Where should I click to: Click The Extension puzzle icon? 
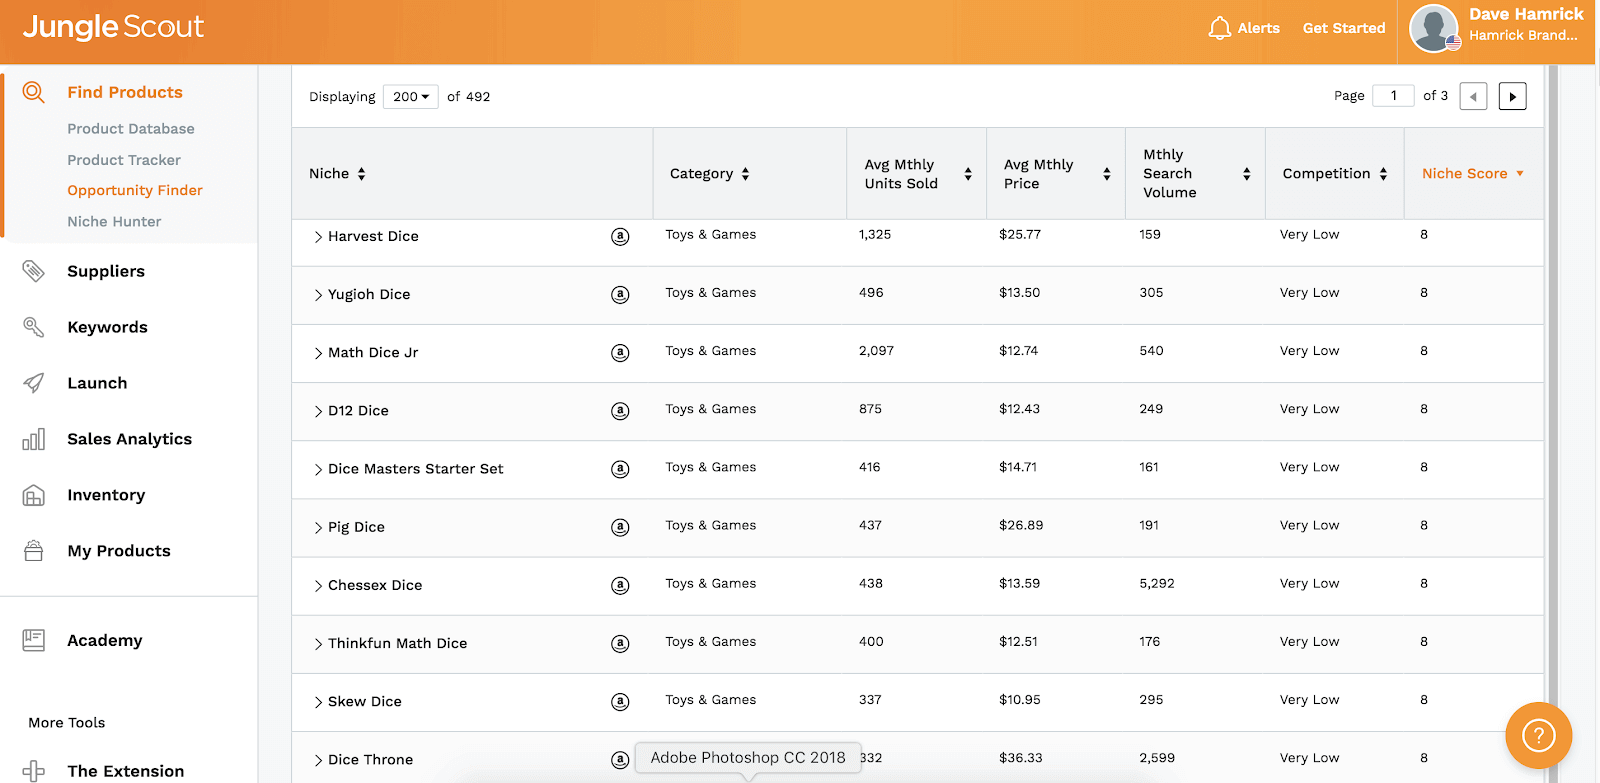tap(34, 771)
